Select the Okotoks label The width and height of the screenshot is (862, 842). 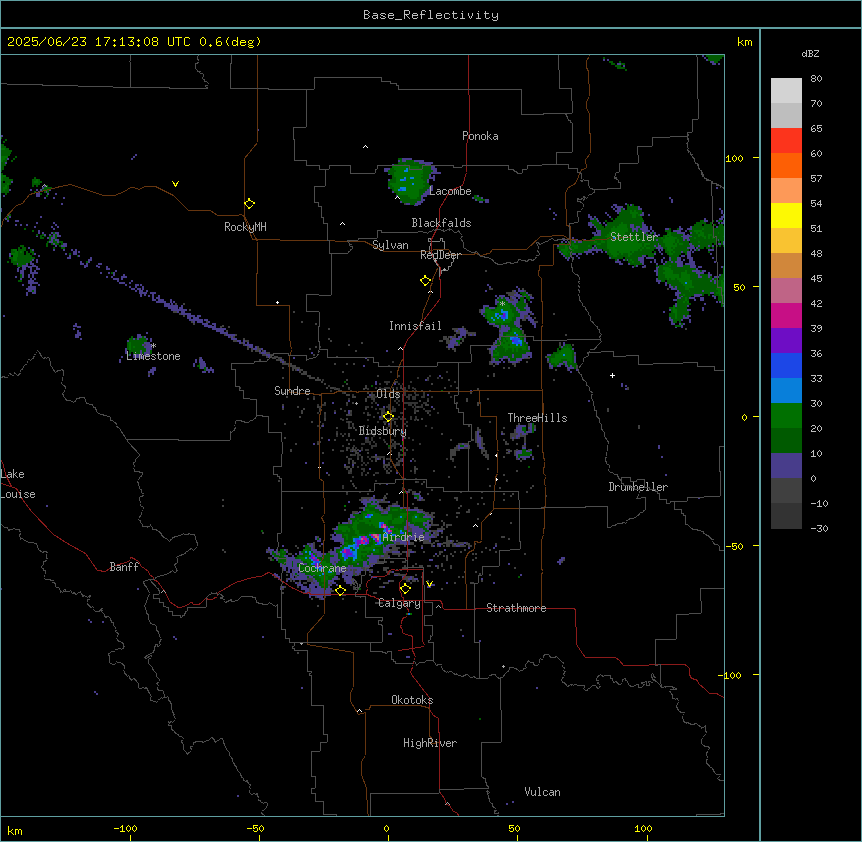coord(412,700)
